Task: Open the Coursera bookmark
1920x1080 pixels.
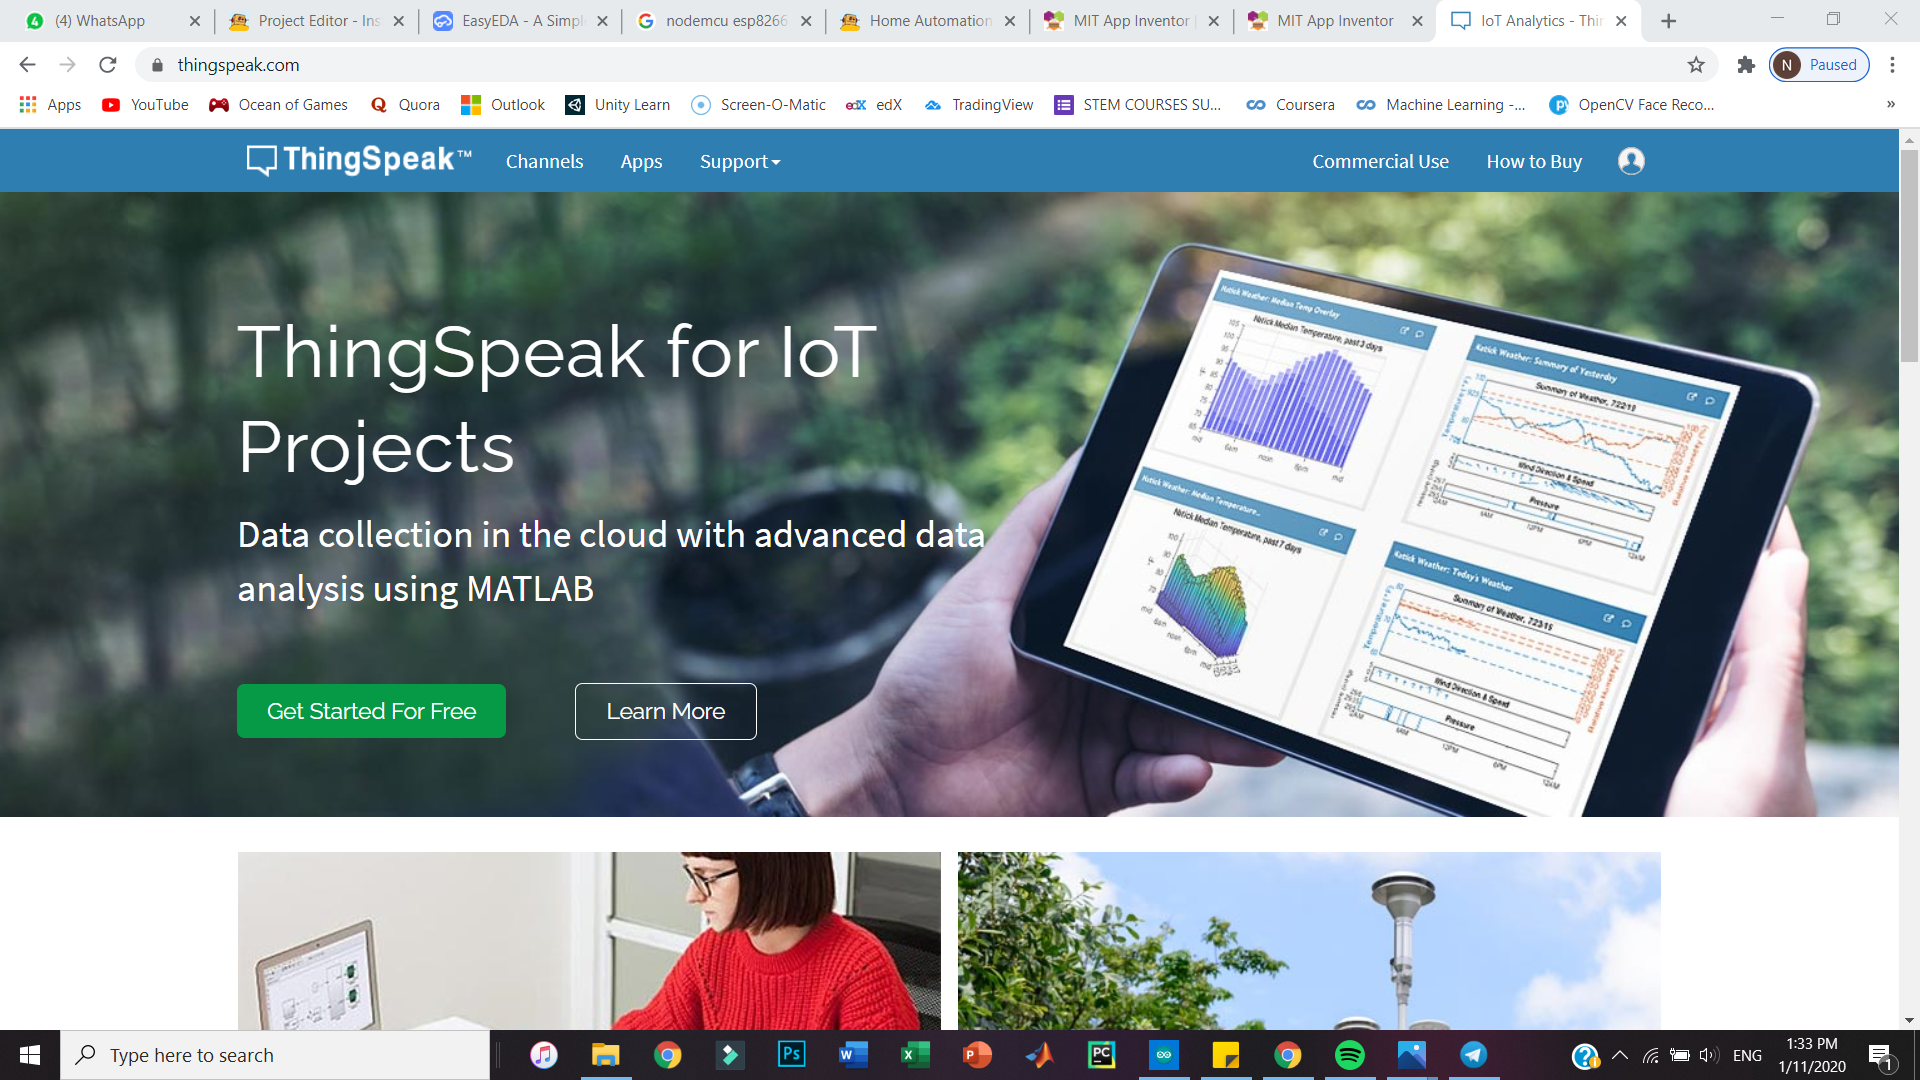Action: coord(1290,105)
